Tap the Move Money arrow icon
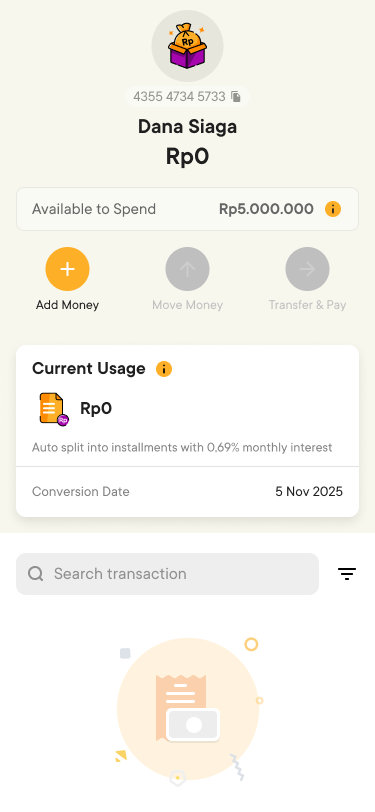This screenshot has height=812, width=375. pos(188,269)
